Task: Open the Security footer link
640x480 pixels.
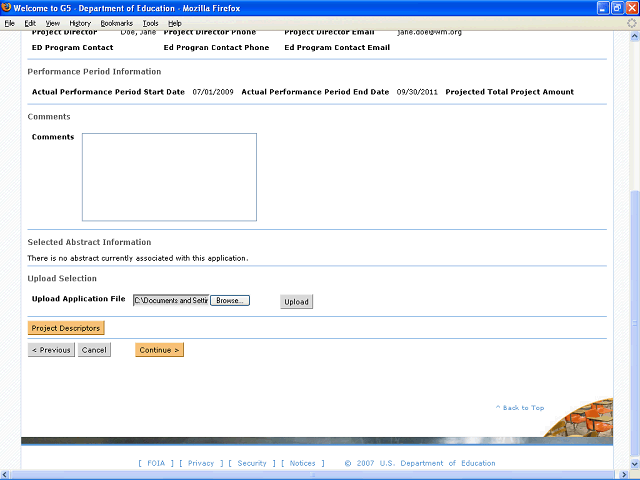Action: click(x=252, y=463)
